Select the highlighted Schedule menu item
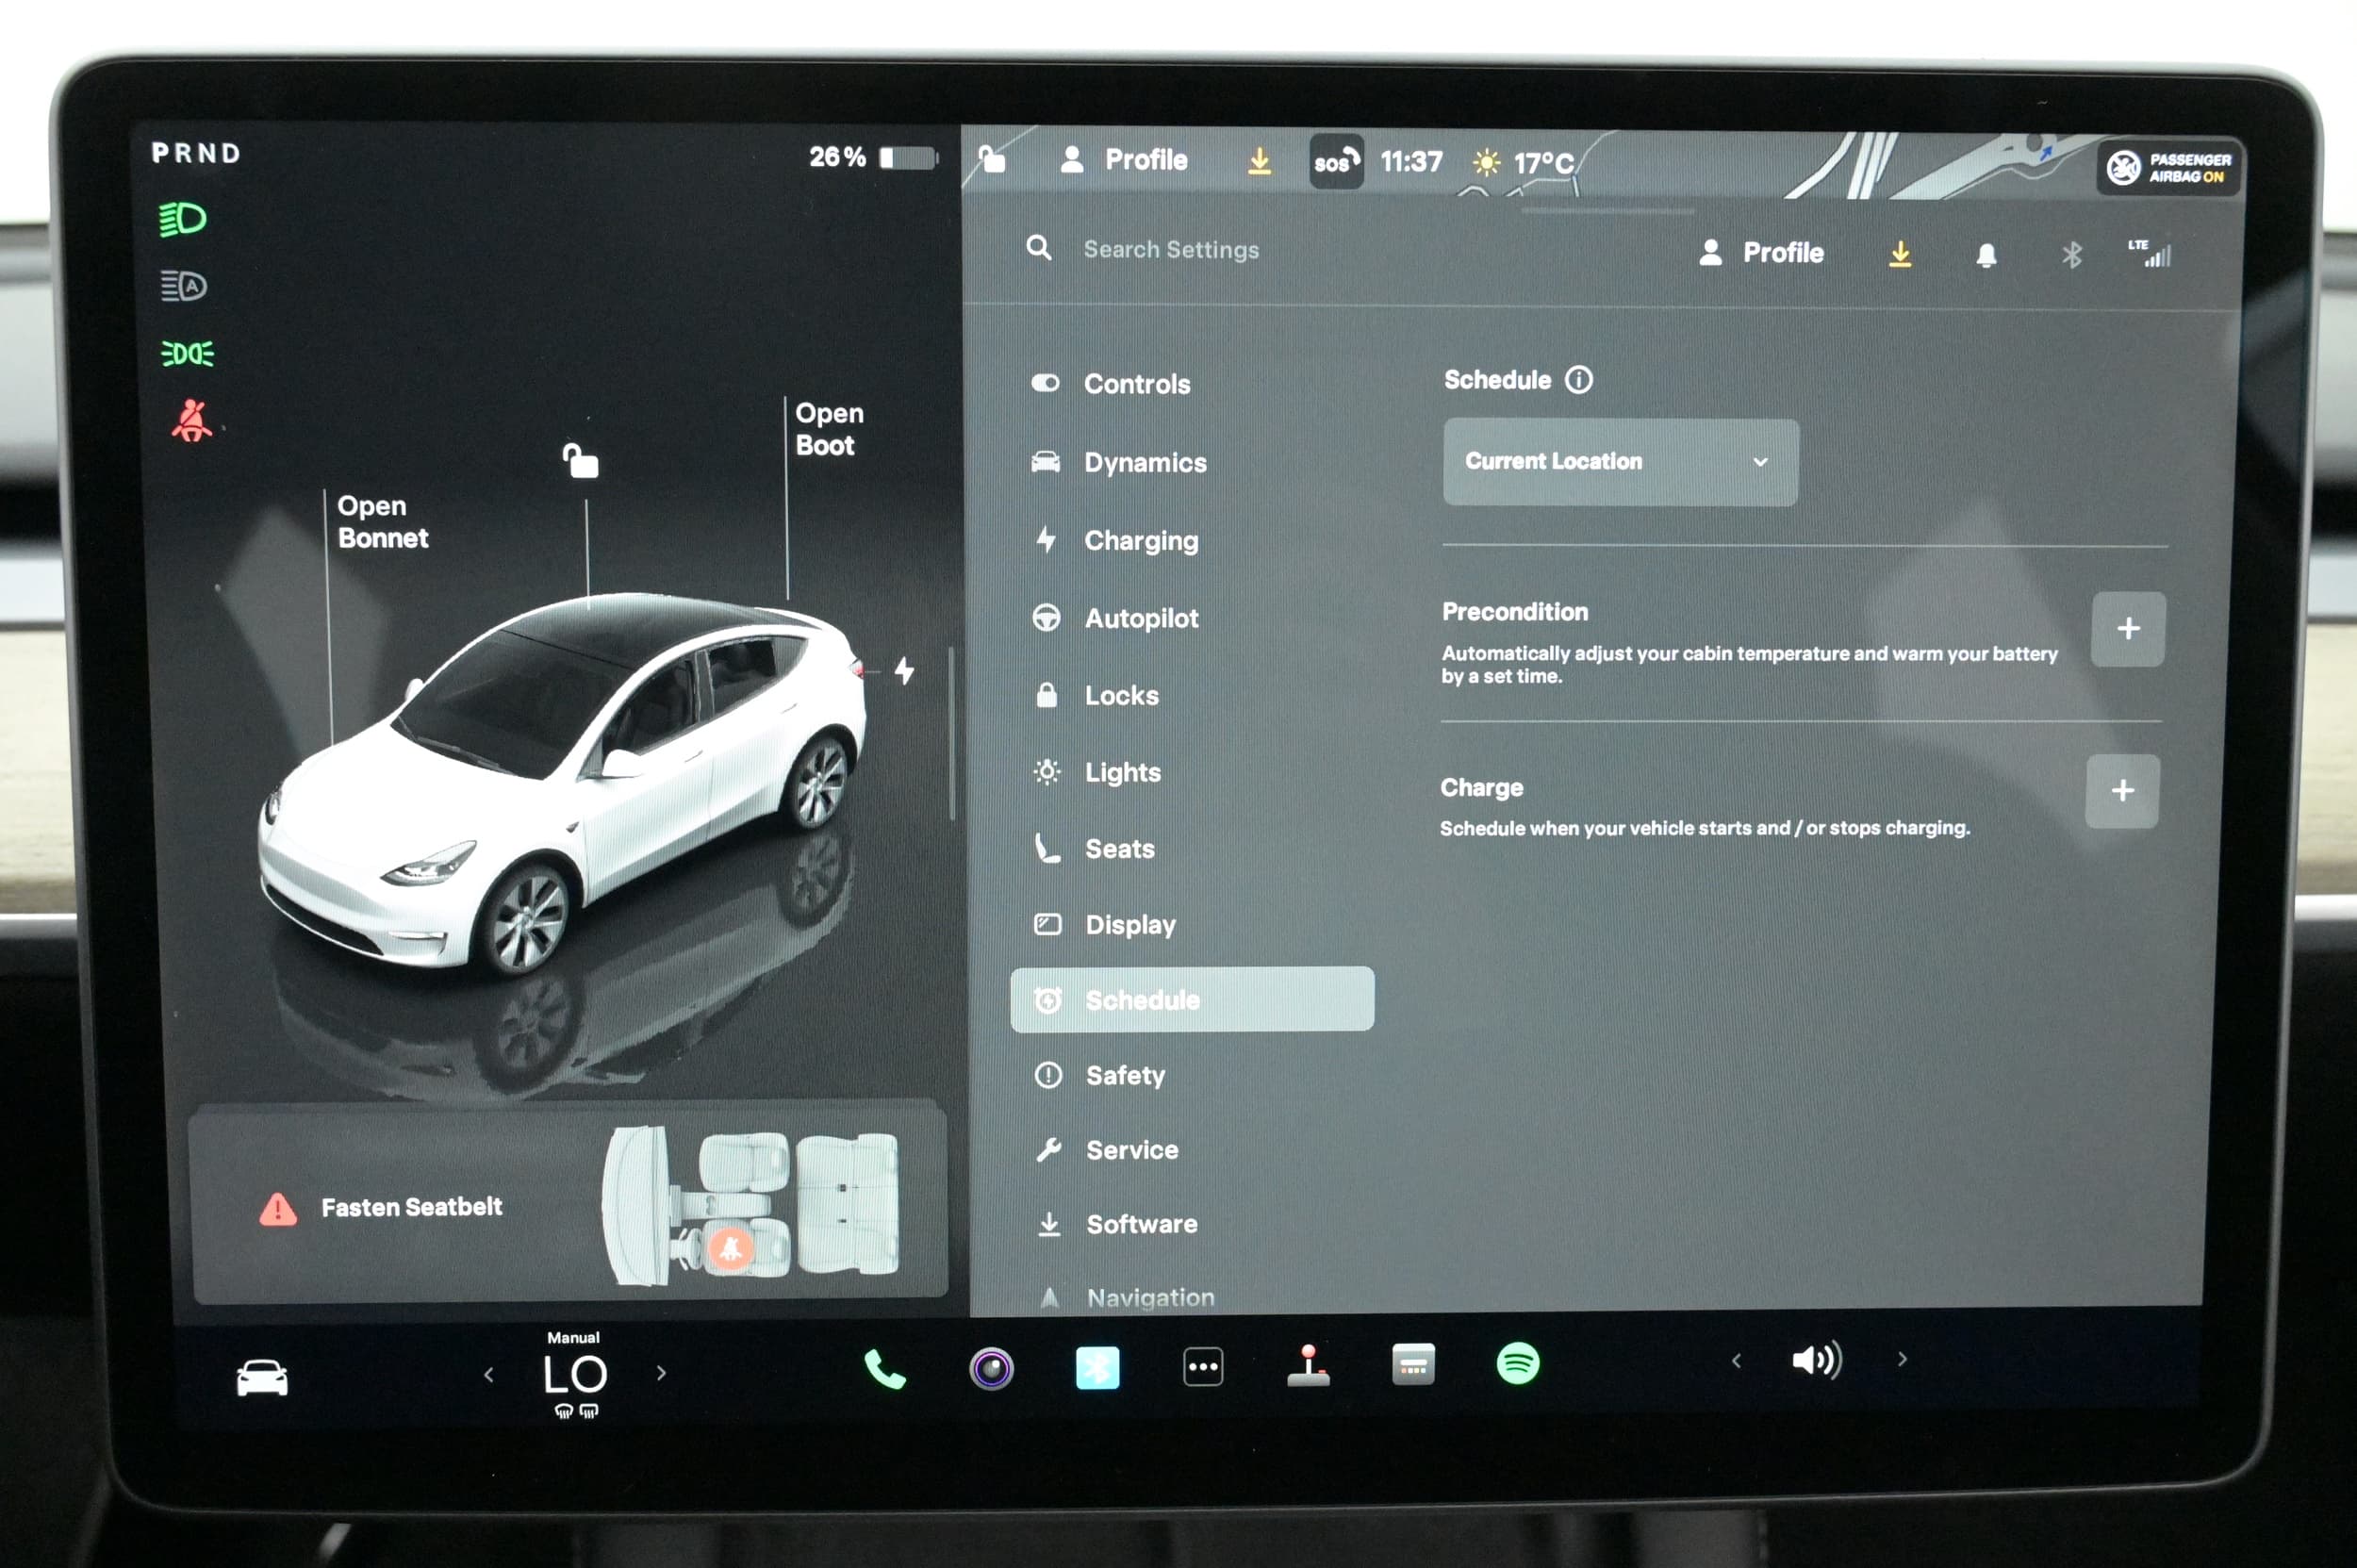 pyautogui.click(x=1192, y=999)
